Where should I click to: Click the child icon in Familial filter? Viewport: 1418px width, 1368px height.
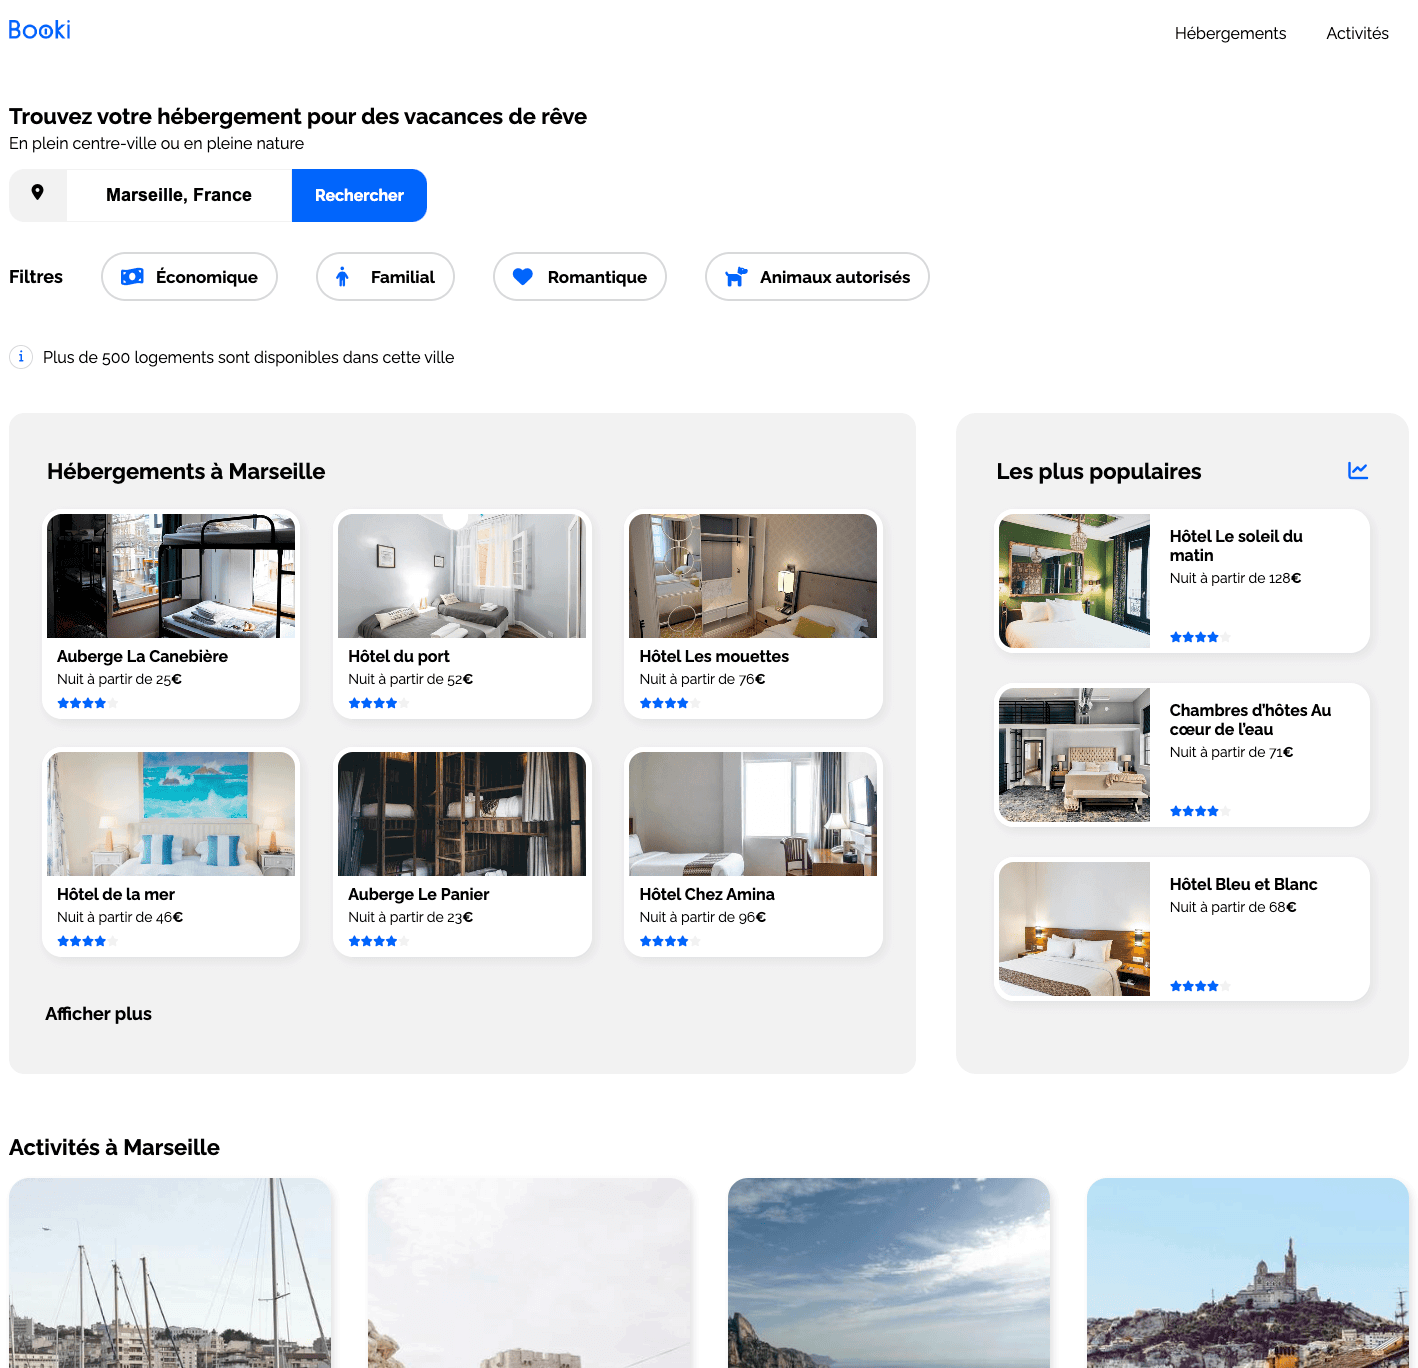[x=342, y=277]
